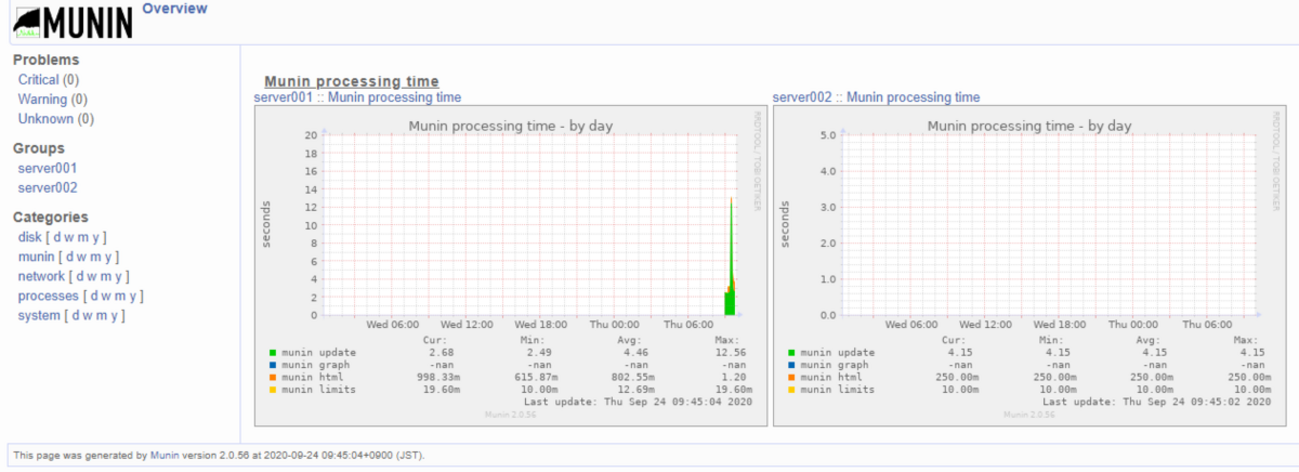
Task: Show disk category monthly view 'm'
Action: point(83,237)
